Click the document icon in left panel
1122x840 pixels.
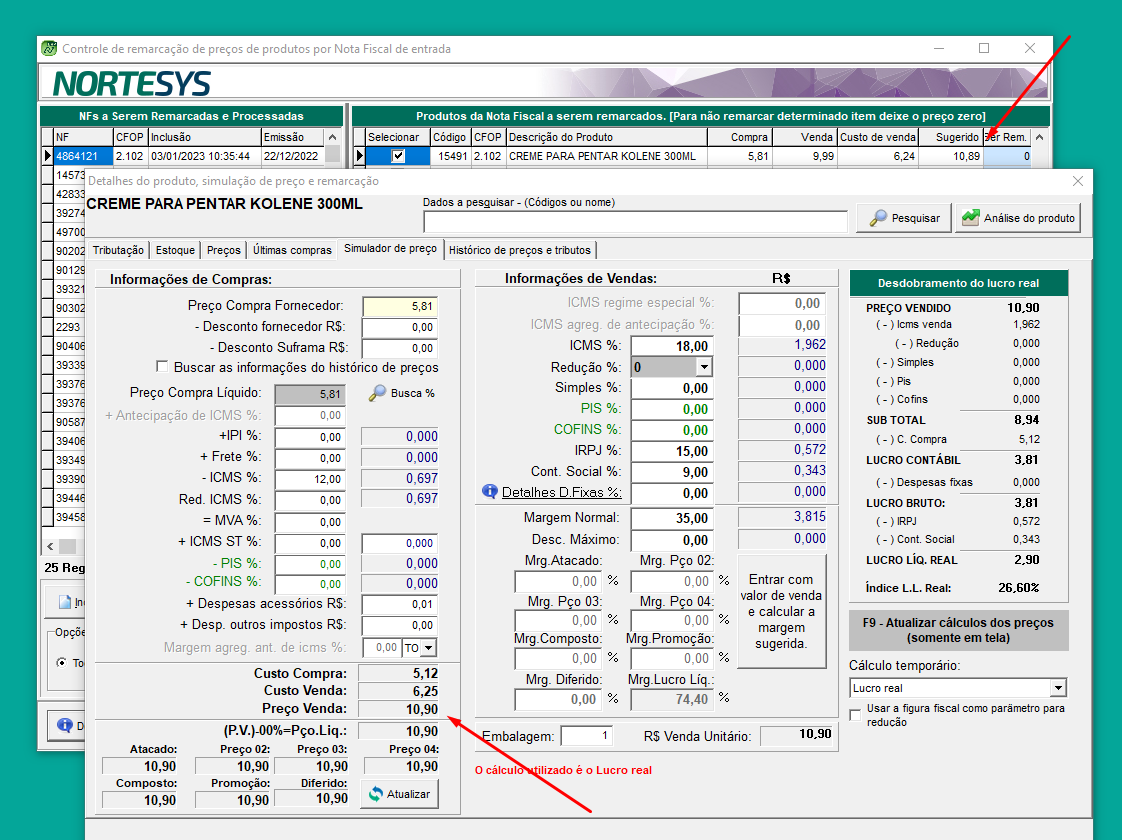click(x=65, y=602)
